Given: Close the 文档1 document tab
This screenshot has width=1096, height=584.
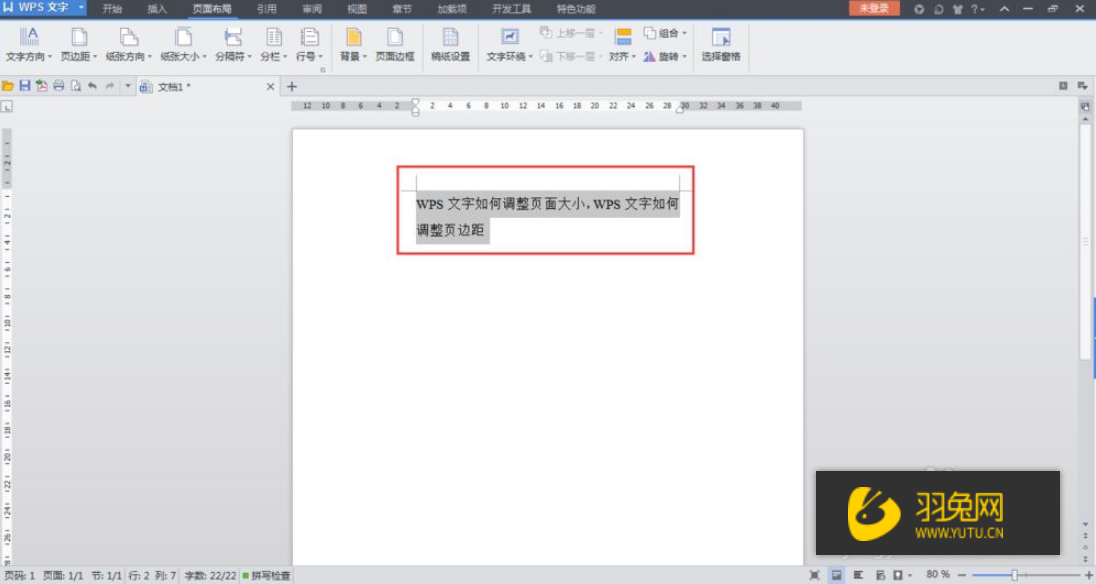Looking at the screenshot, I should click(x=271, y=87).
